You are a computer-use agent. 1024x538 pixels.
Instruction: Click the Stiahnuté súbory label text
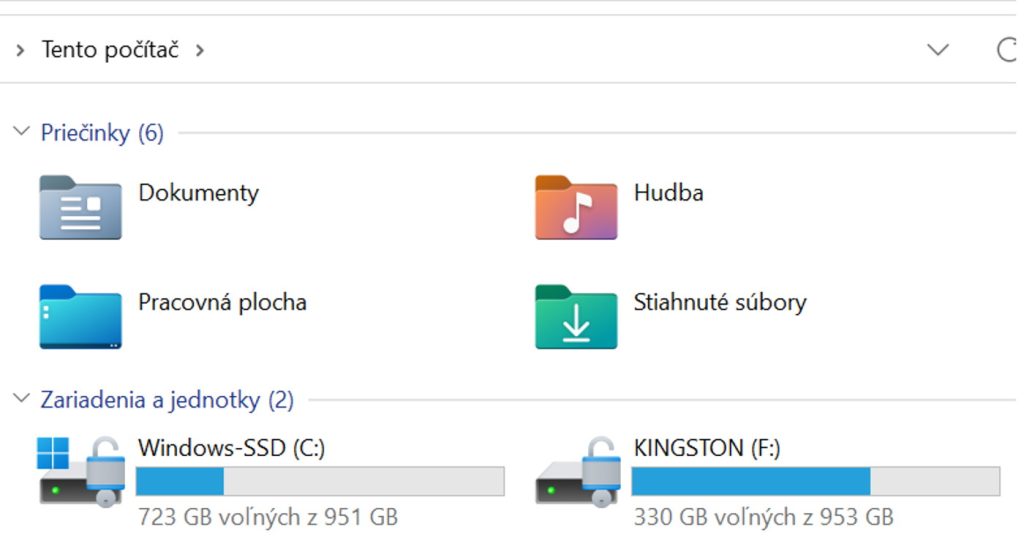[720, 302]
